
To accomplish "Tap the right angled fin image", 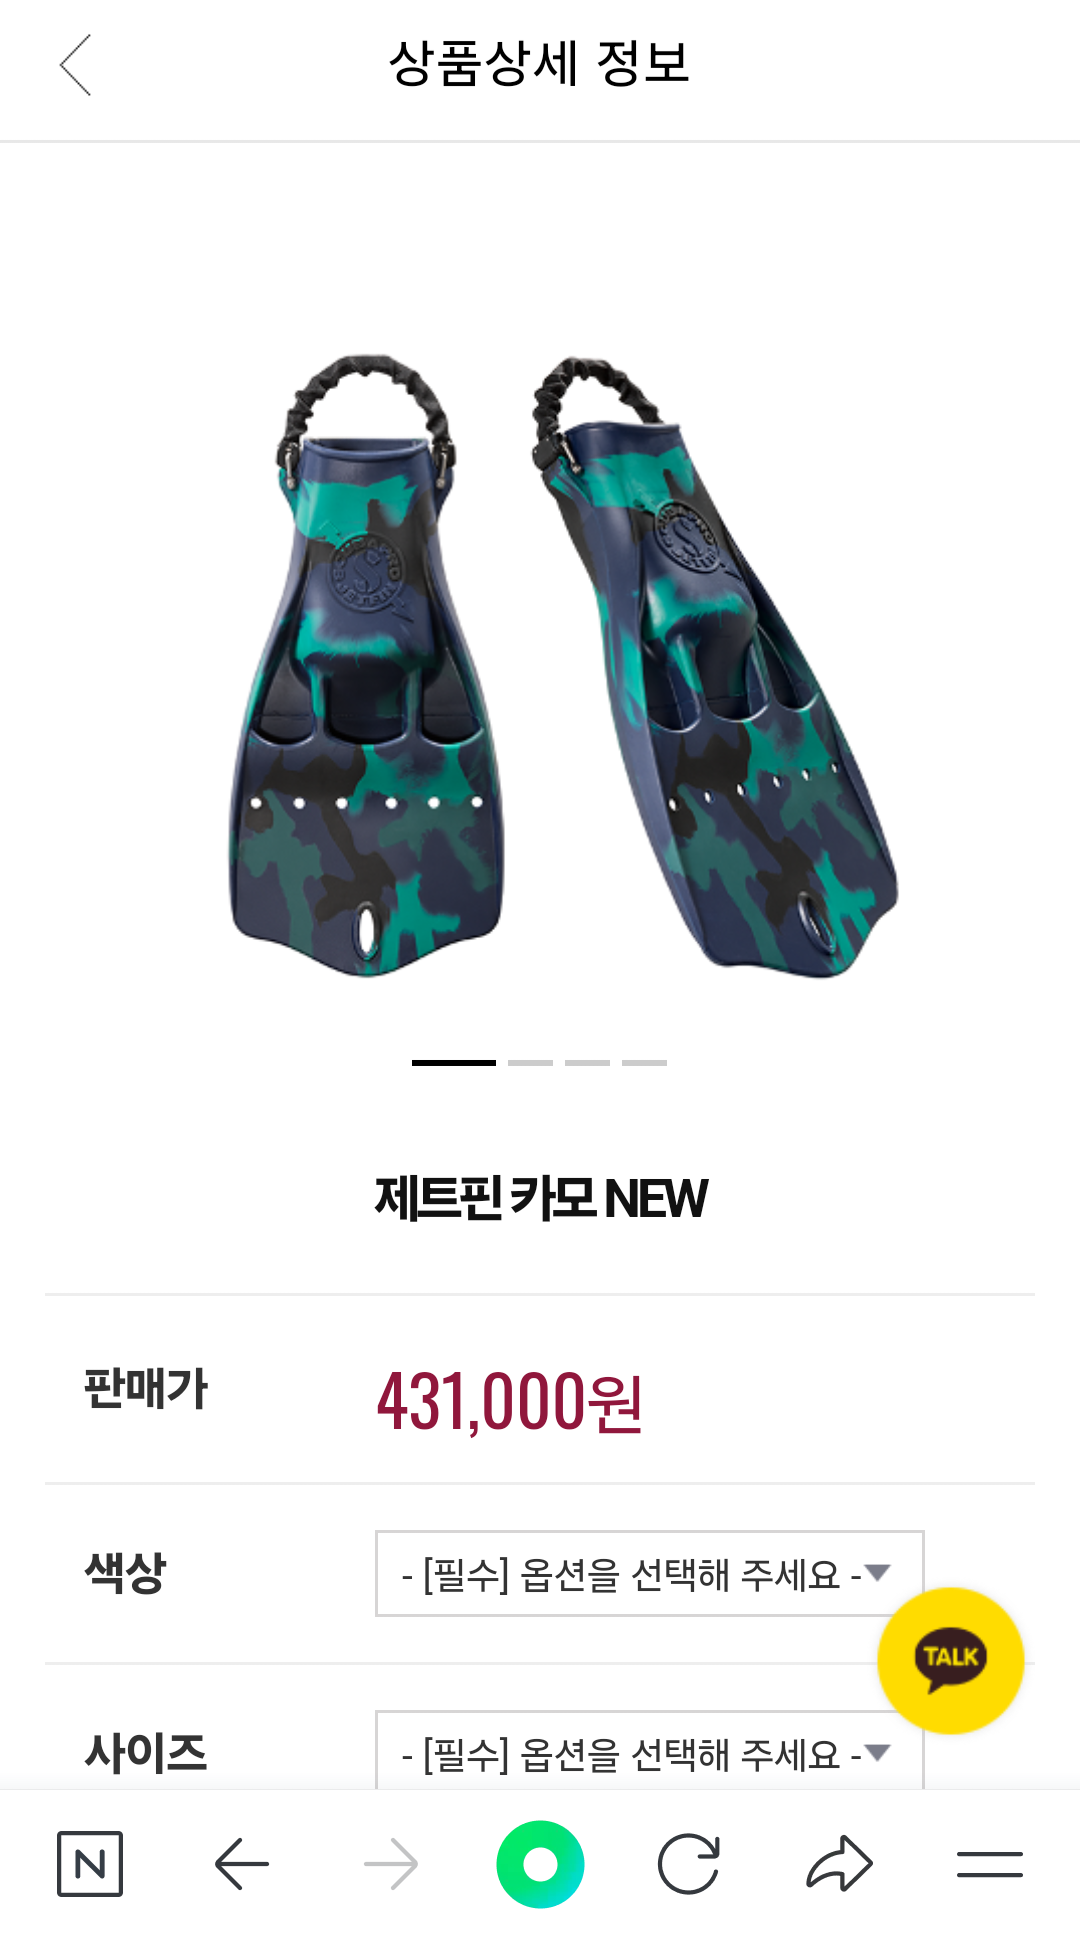I will click(714, 665).
